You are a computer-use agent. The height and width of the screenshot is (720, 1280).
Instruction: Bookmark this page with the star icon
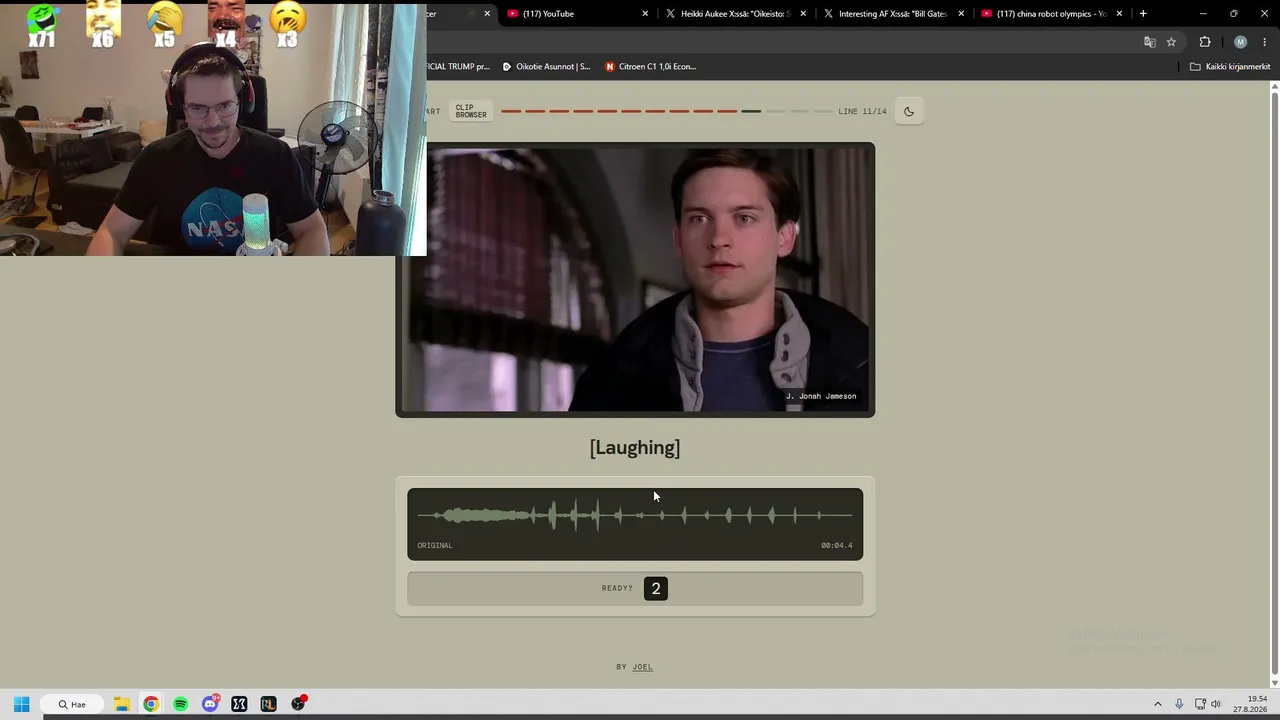(1171, 42)
